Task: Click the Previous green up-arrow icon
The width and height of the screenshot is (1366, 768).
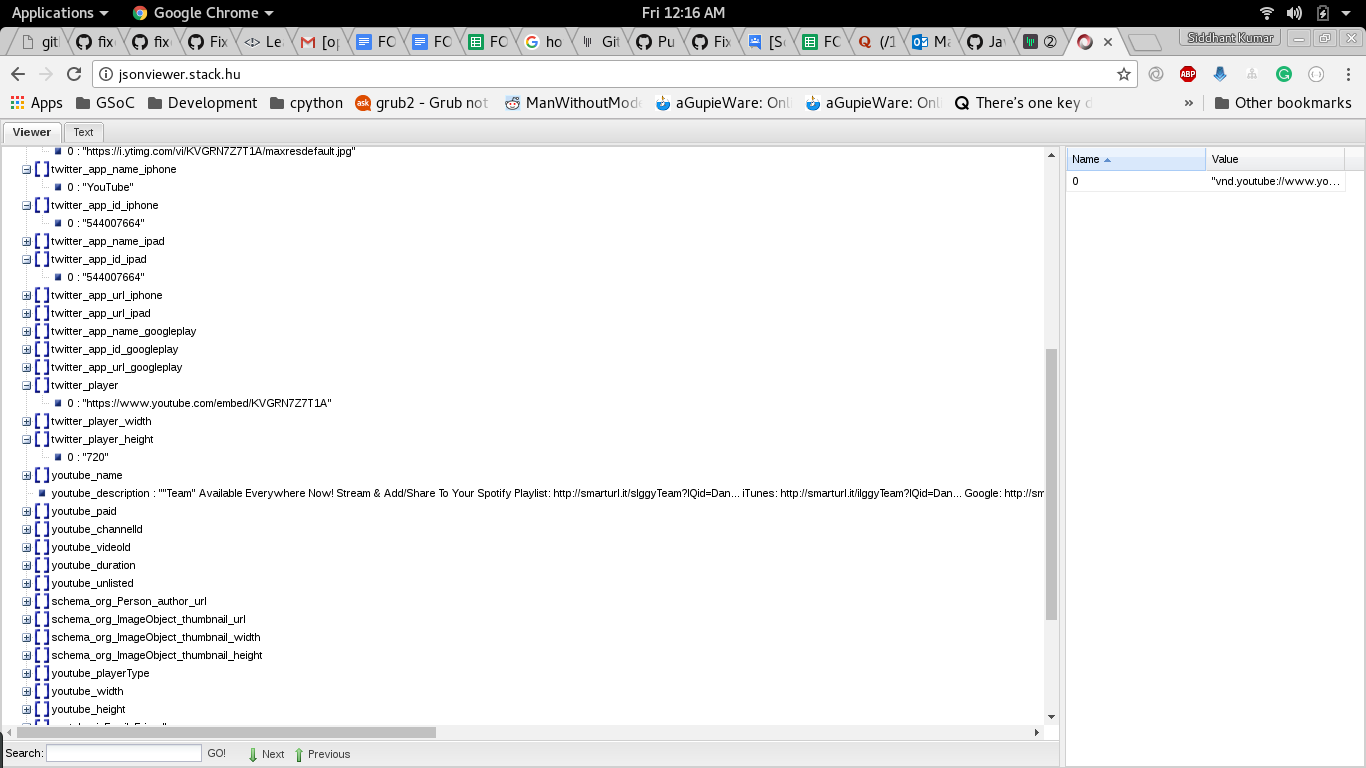Action: 299,755
